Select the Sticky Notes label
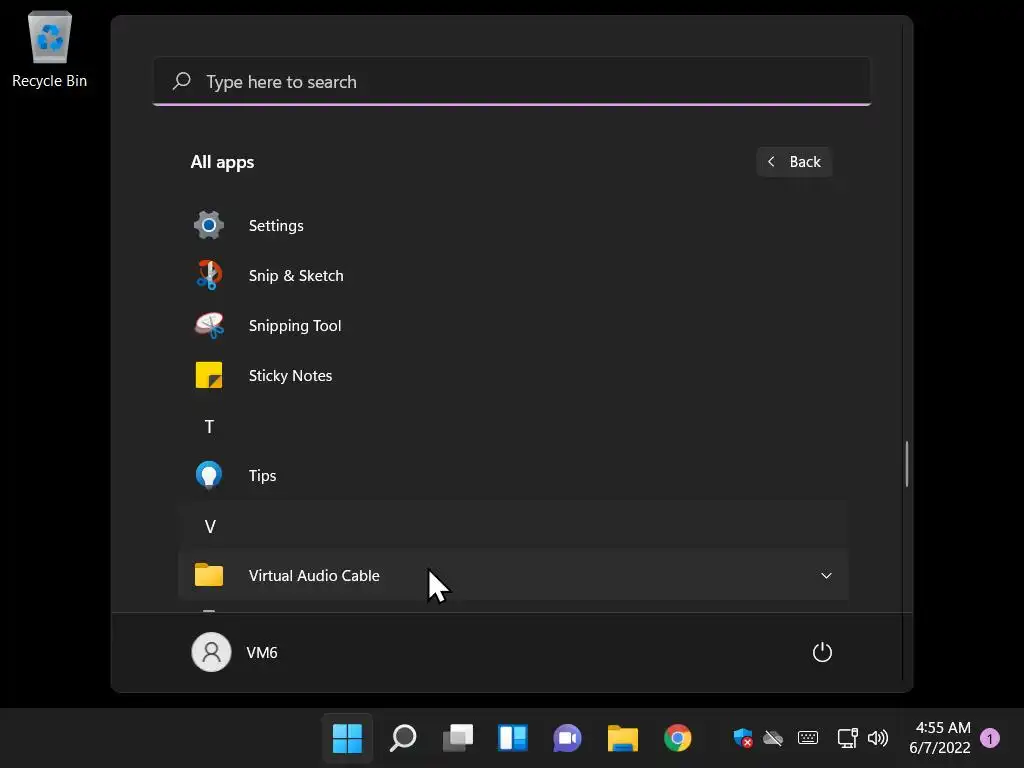1024x768 pixels. pyautogui.click(x=291, y=376)
